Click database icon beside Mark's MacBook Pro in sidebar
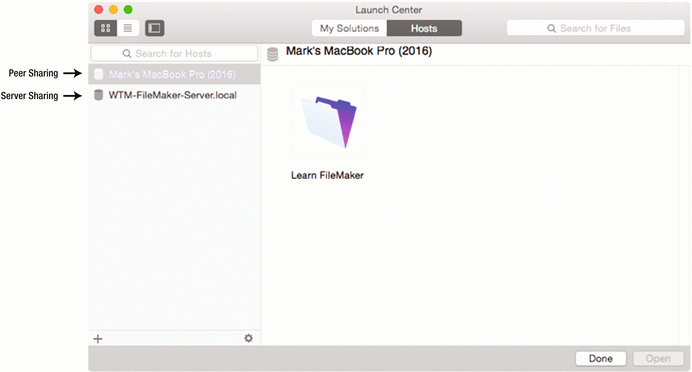 pyautogui.click(x=99, y=74)
